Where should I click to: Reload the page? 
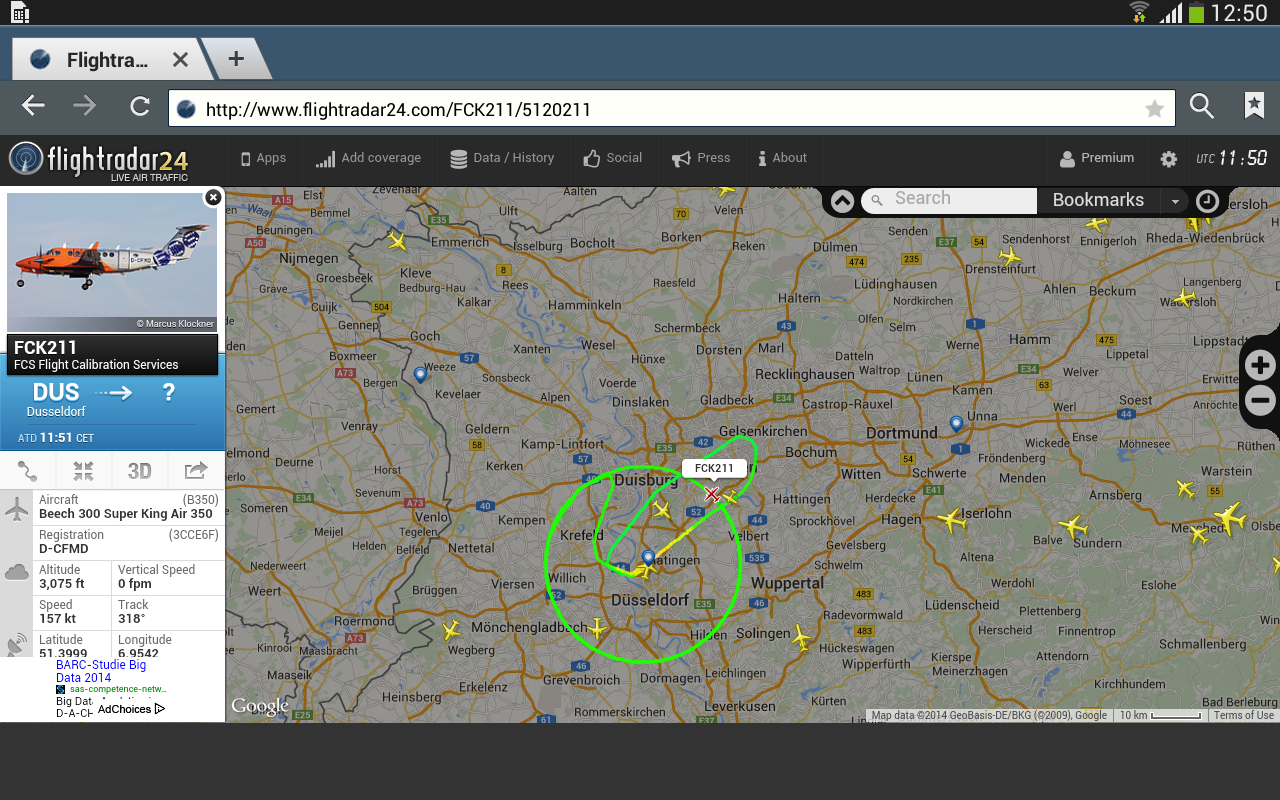tap(139, 107)
